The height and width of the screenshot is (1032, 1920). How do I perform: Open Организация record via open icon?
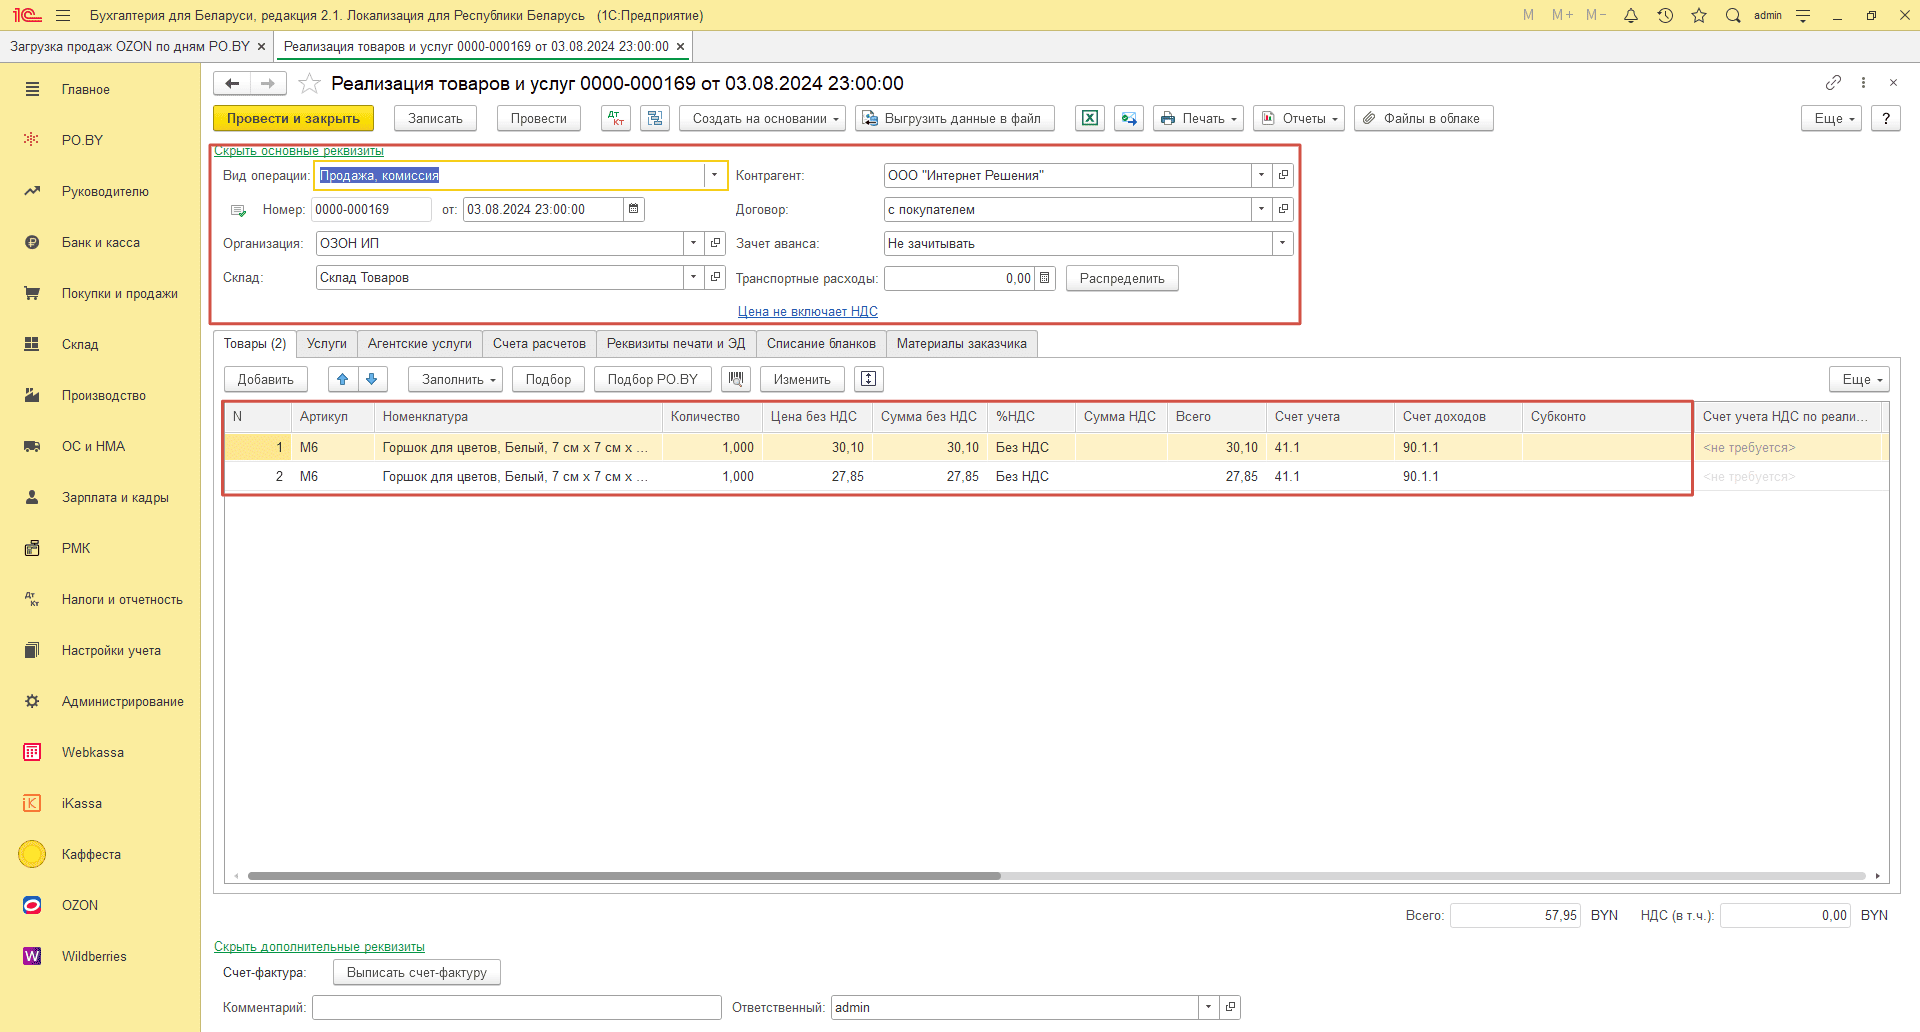coord(715,243)
